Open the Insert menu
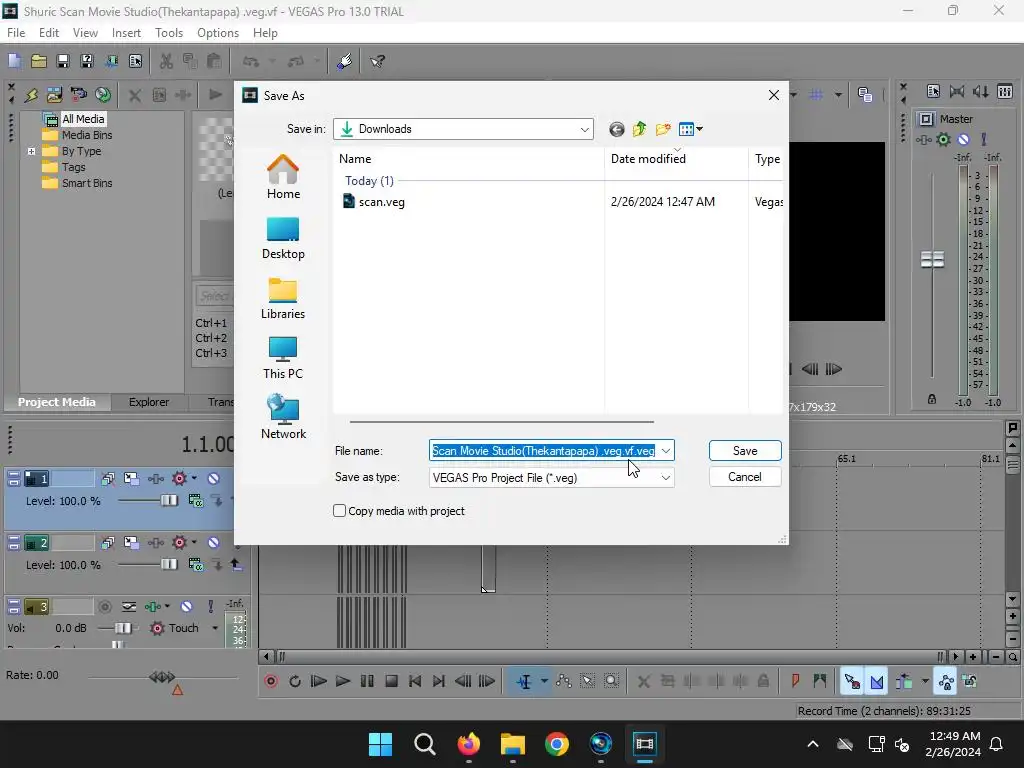 126,33
